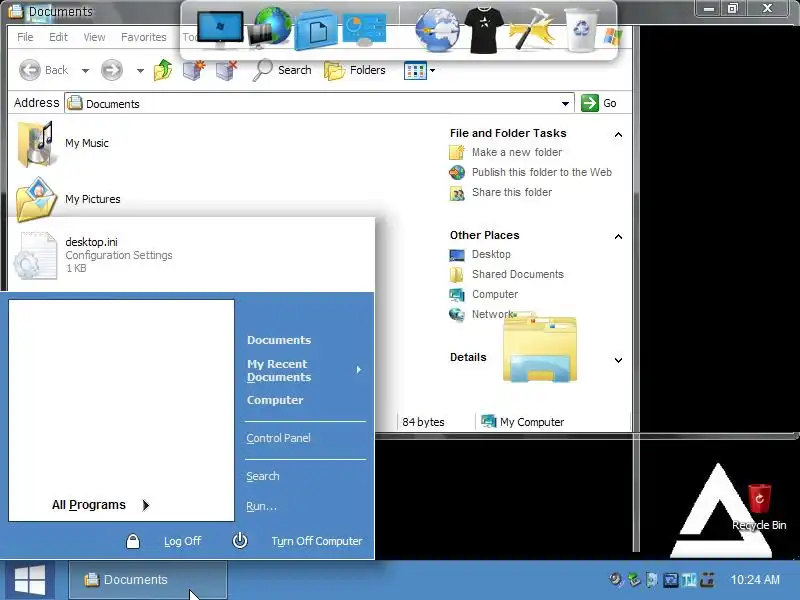Open the Views dropdown arrow
Image resolution: width=800 pixels, height=600 pixels.
(433, 70)
